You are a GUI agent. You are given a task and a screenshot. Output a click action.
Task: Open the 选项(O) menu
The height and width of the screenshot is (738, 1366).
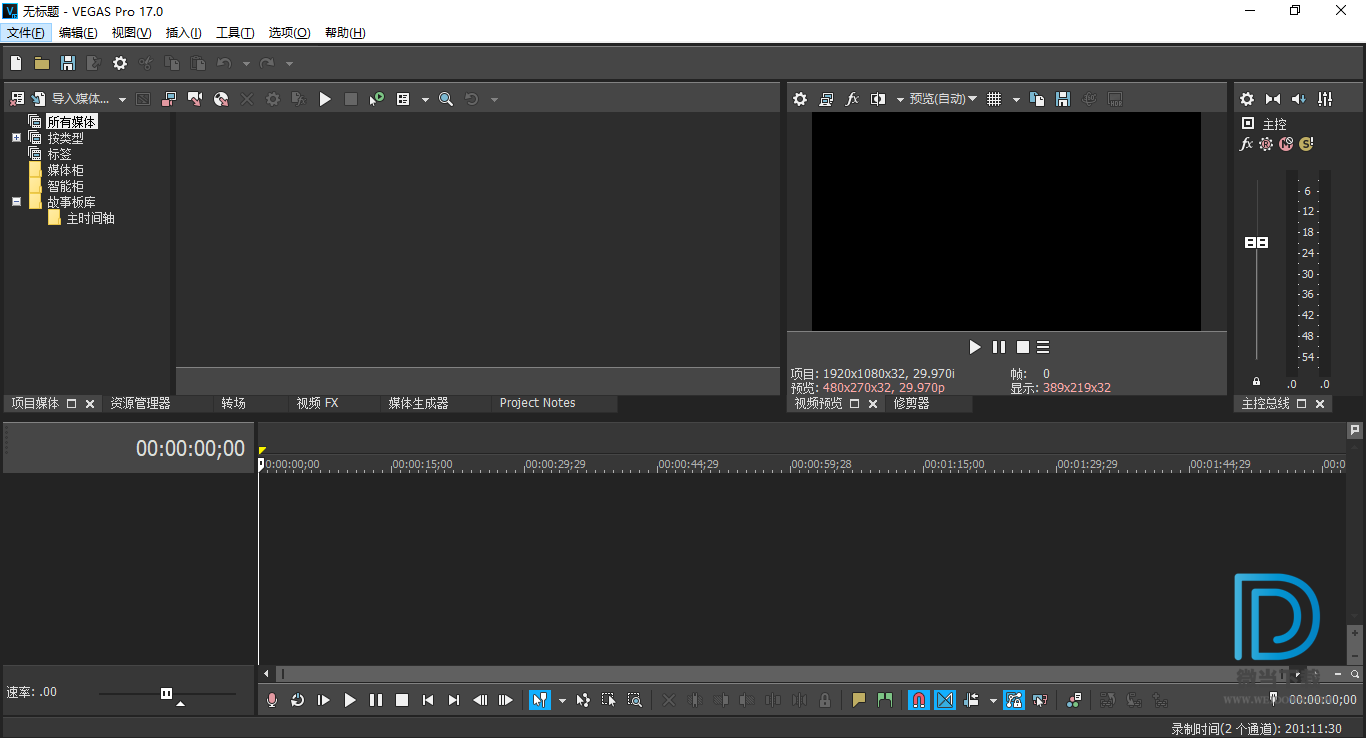(x=289, y=33)
